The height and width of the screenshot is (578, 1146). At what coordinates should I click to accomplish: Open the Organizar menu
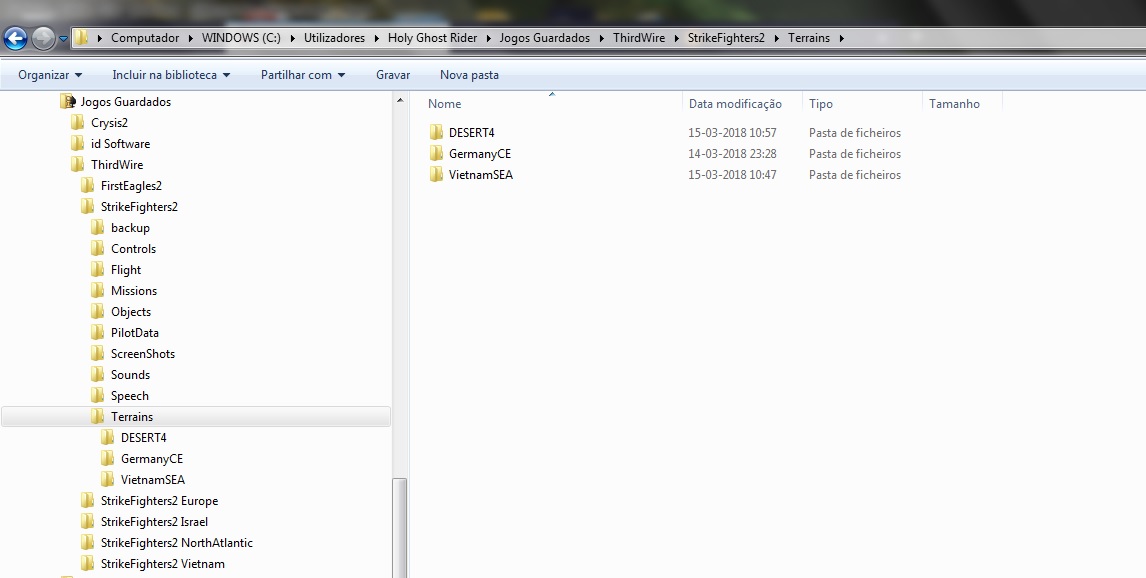(50, 75)
